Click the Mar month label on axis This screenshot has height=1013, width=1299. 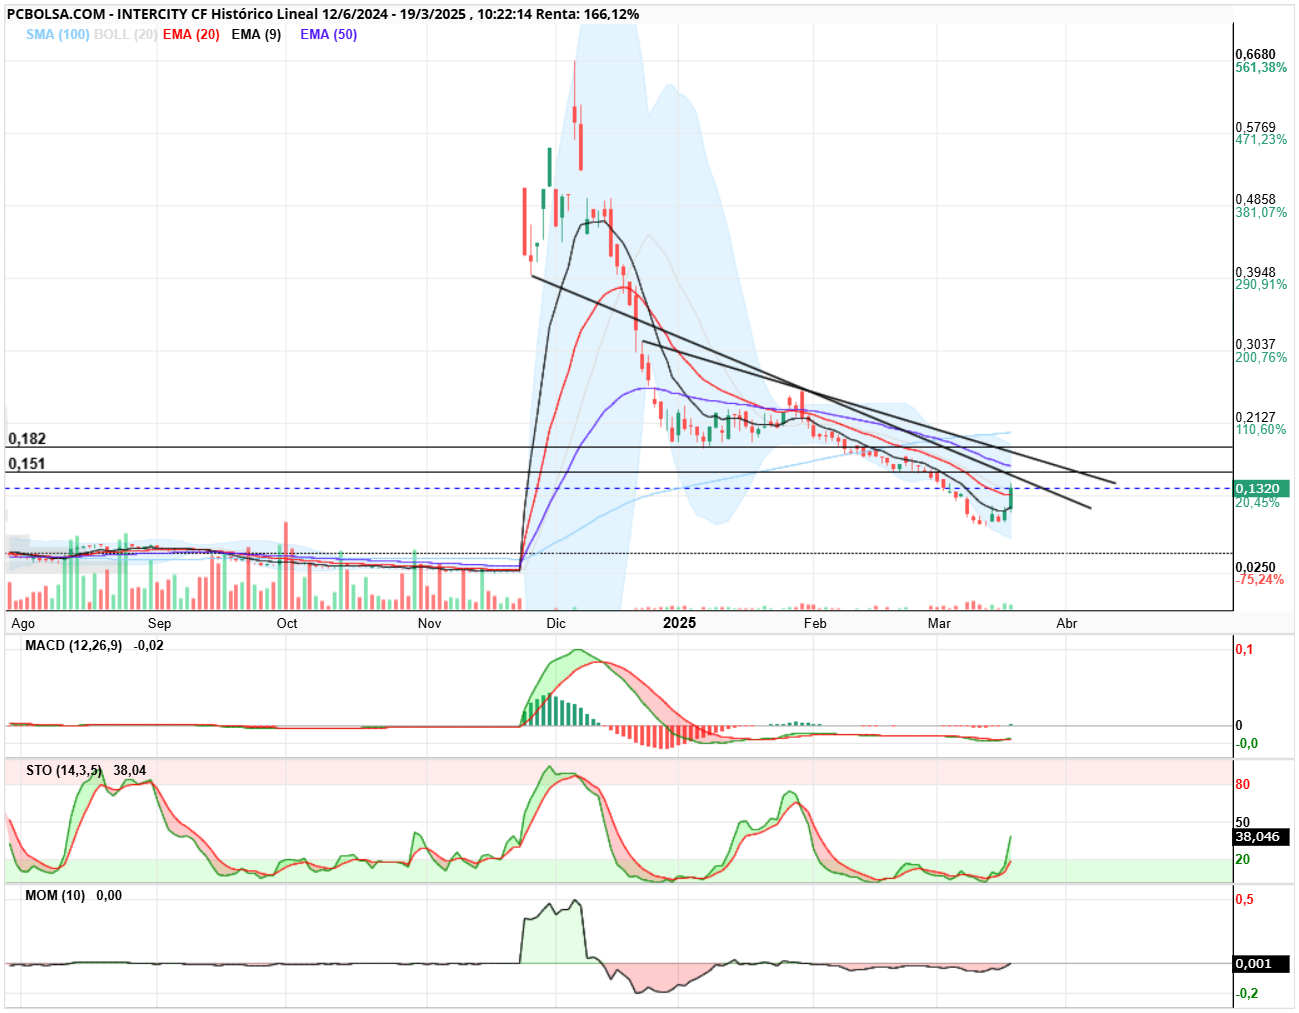pos(939,623)
